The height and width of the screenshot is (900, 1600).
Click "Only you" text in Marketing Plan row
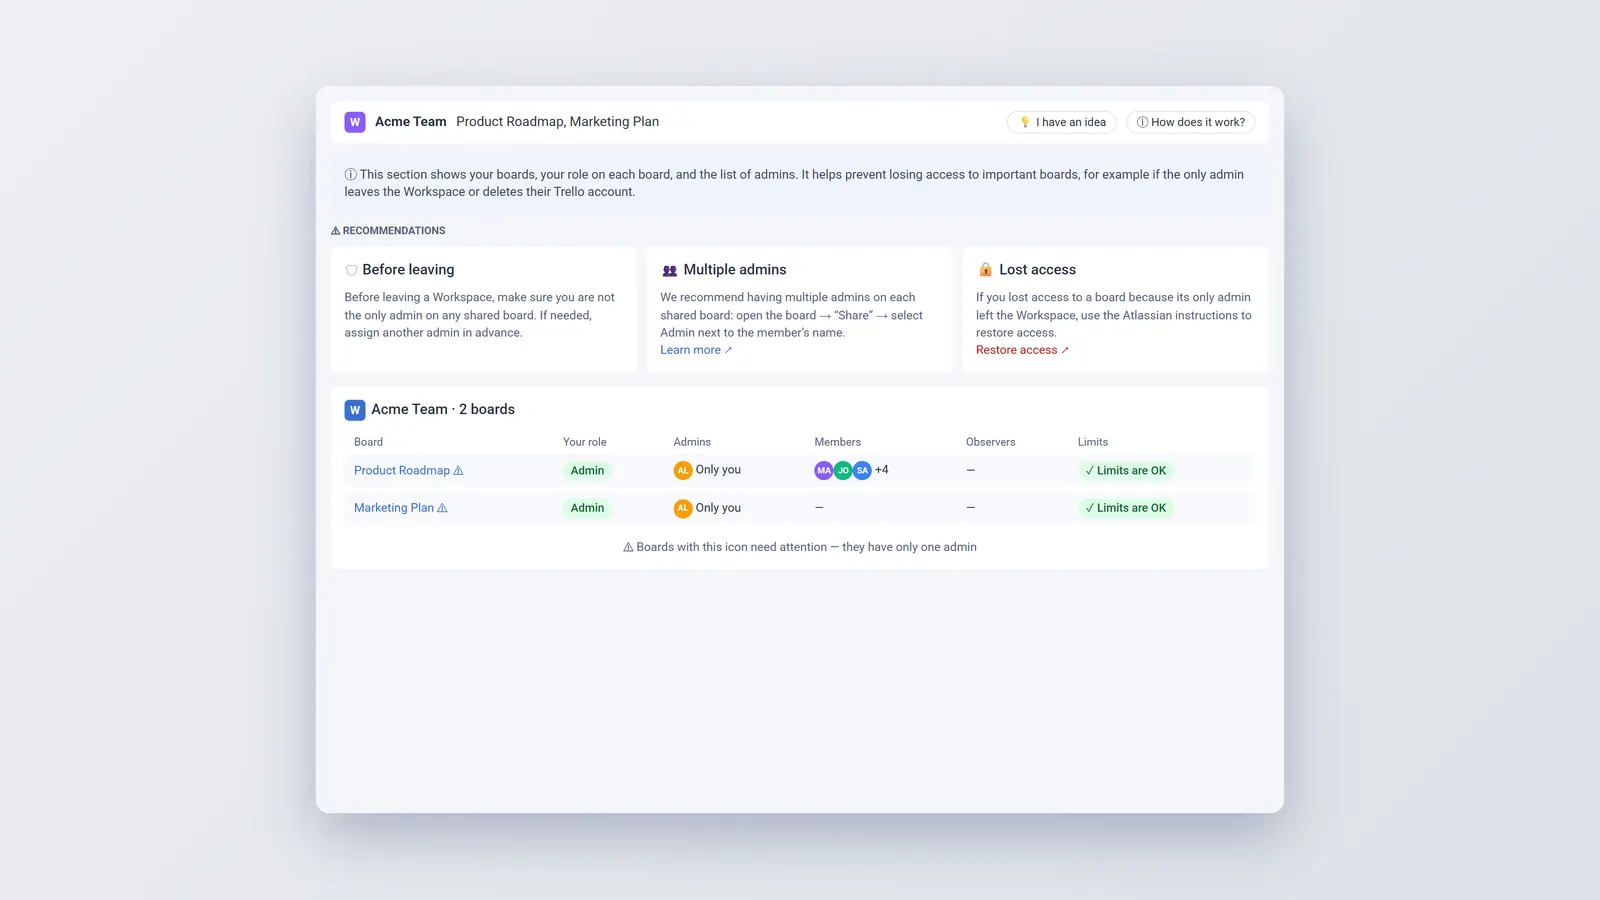(x=718, y=508)
